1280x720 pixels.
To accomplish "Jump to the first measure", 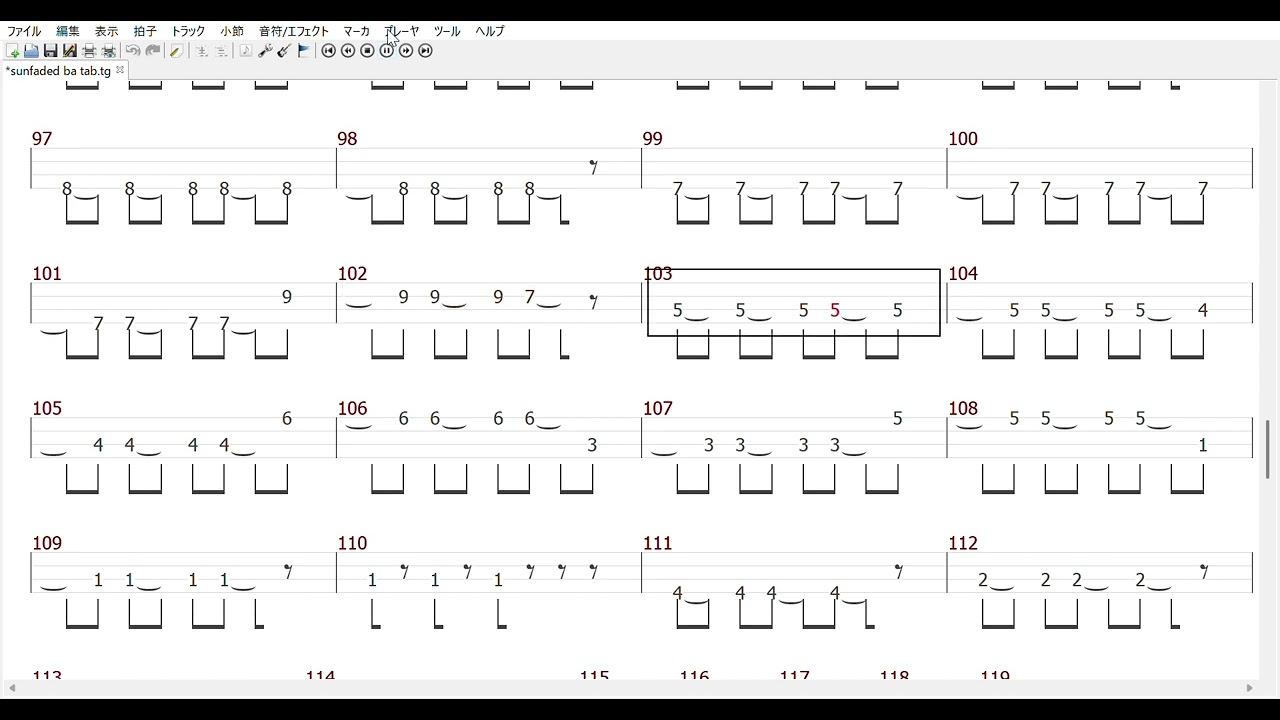I will [x=329, y=51].
